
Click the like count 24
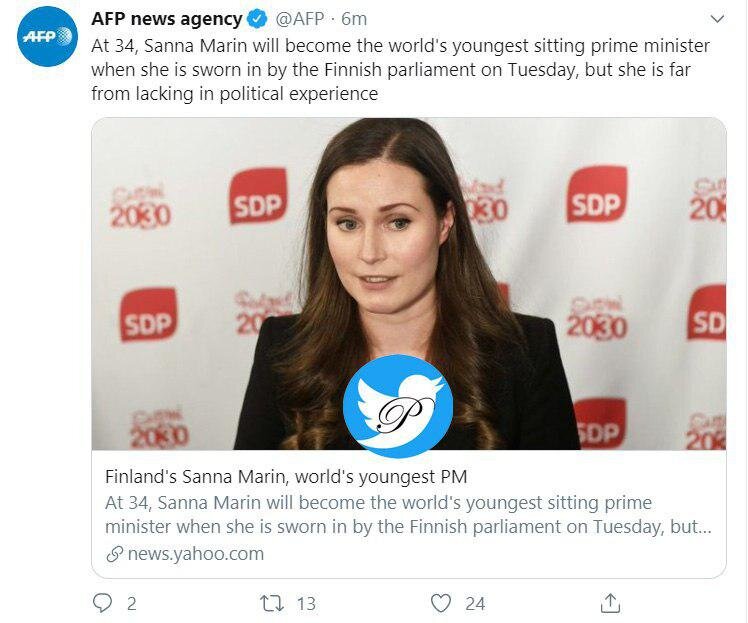[x=475, y=603]
